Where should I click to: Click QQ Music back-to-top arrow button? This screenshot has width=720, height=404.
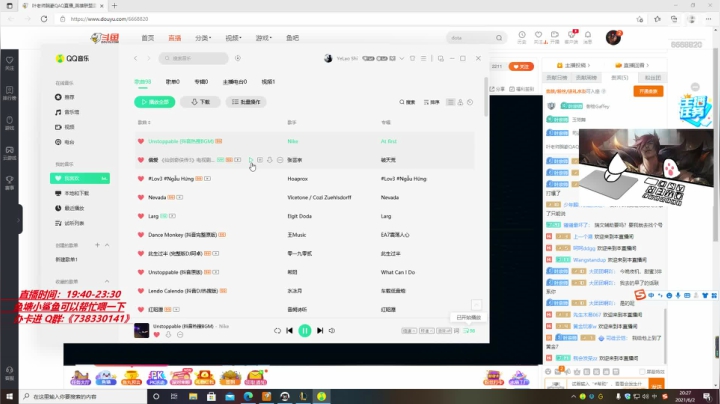tap(477, 305)
